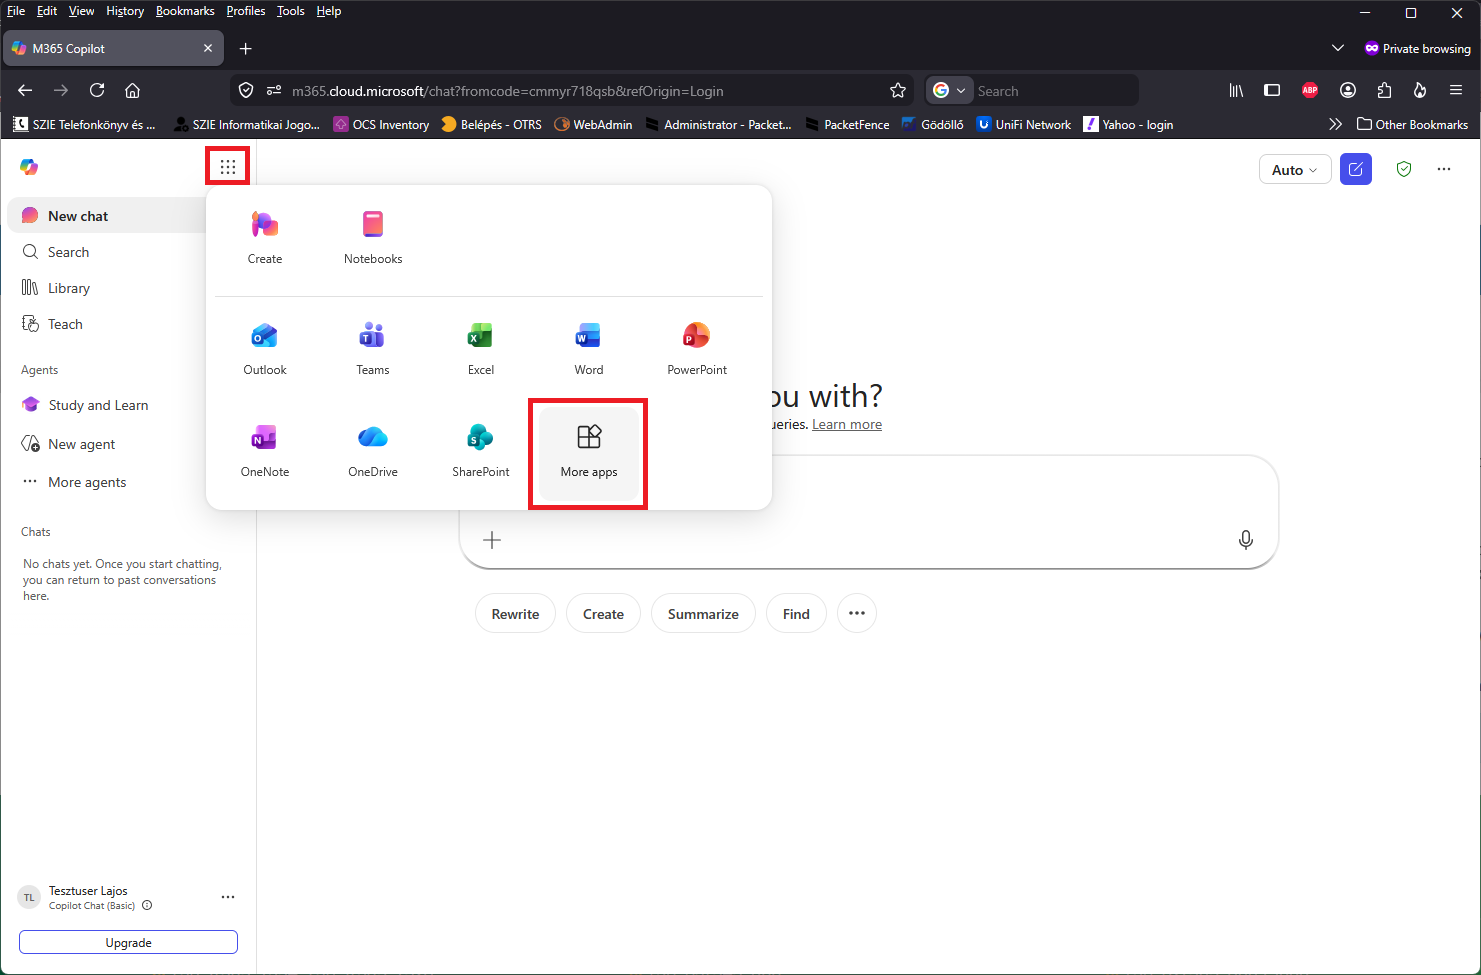Open the File menu
Image resolution: width=1481 pixels, height=975 pixels.
coord(16,11)
